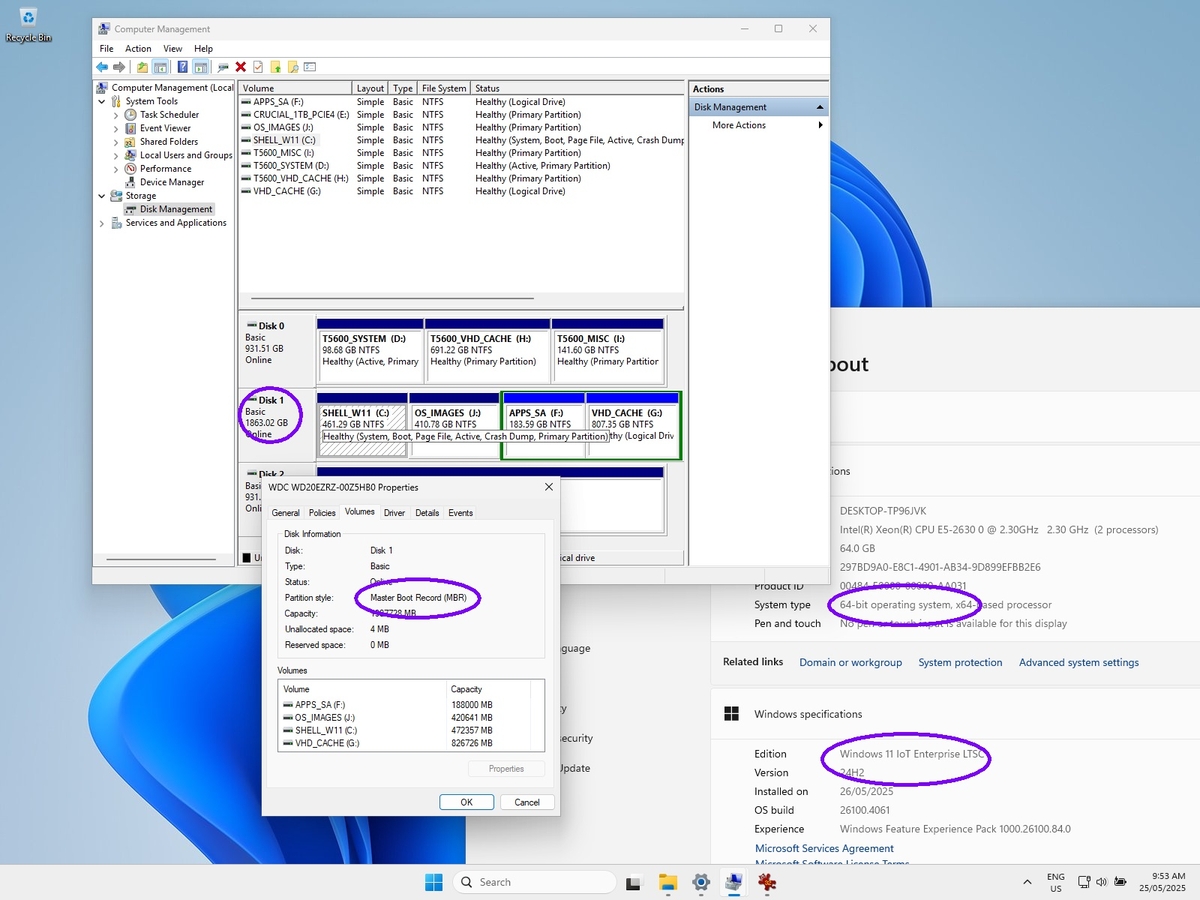Click the Computer Management taskbar icon
The height and width of the screenshot is (900, 1200).
tap(734, 882)
